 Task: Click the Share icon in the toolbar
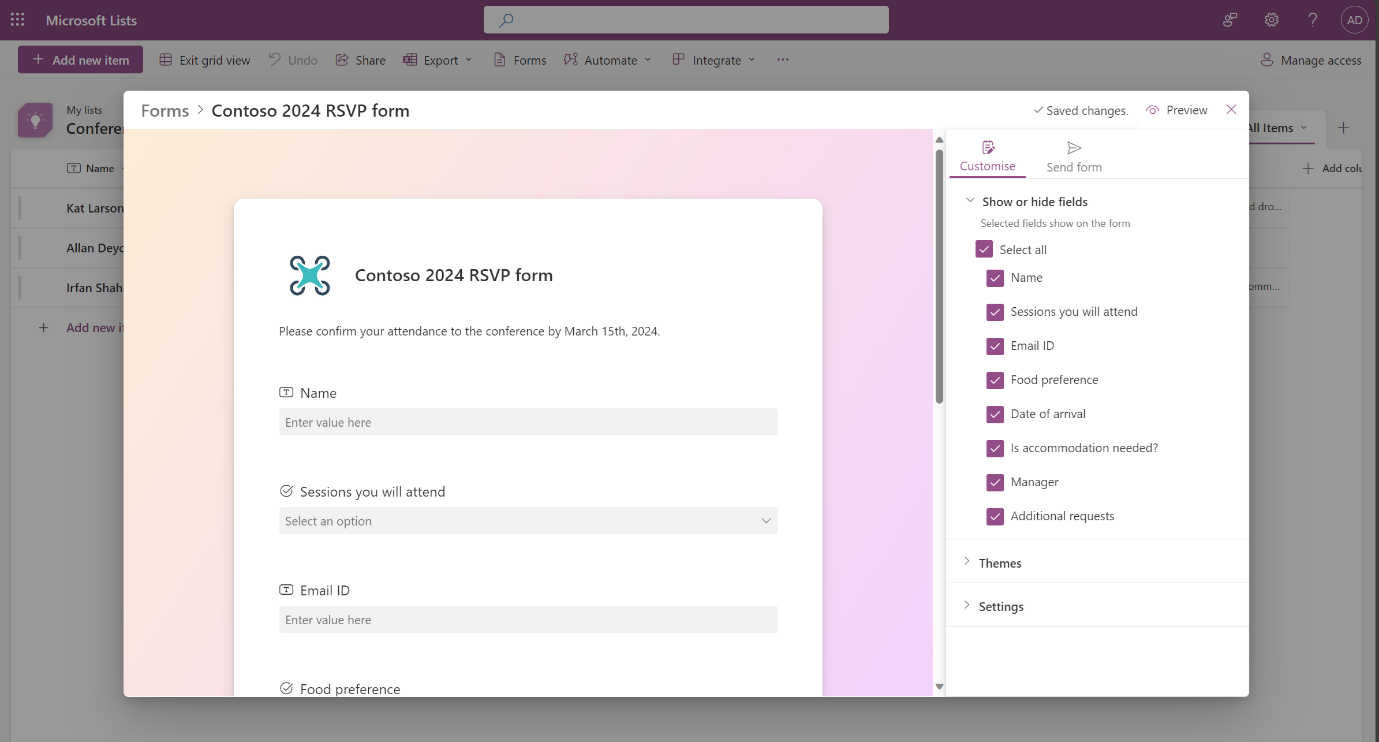tap(340, 60)
